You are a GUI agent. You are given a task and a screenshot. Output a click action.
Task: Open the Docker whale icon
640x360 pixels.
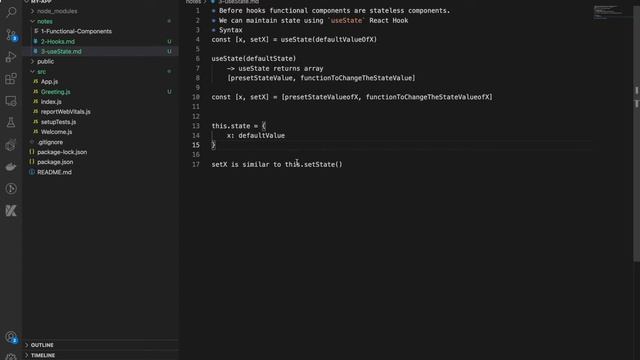point(11,167)
